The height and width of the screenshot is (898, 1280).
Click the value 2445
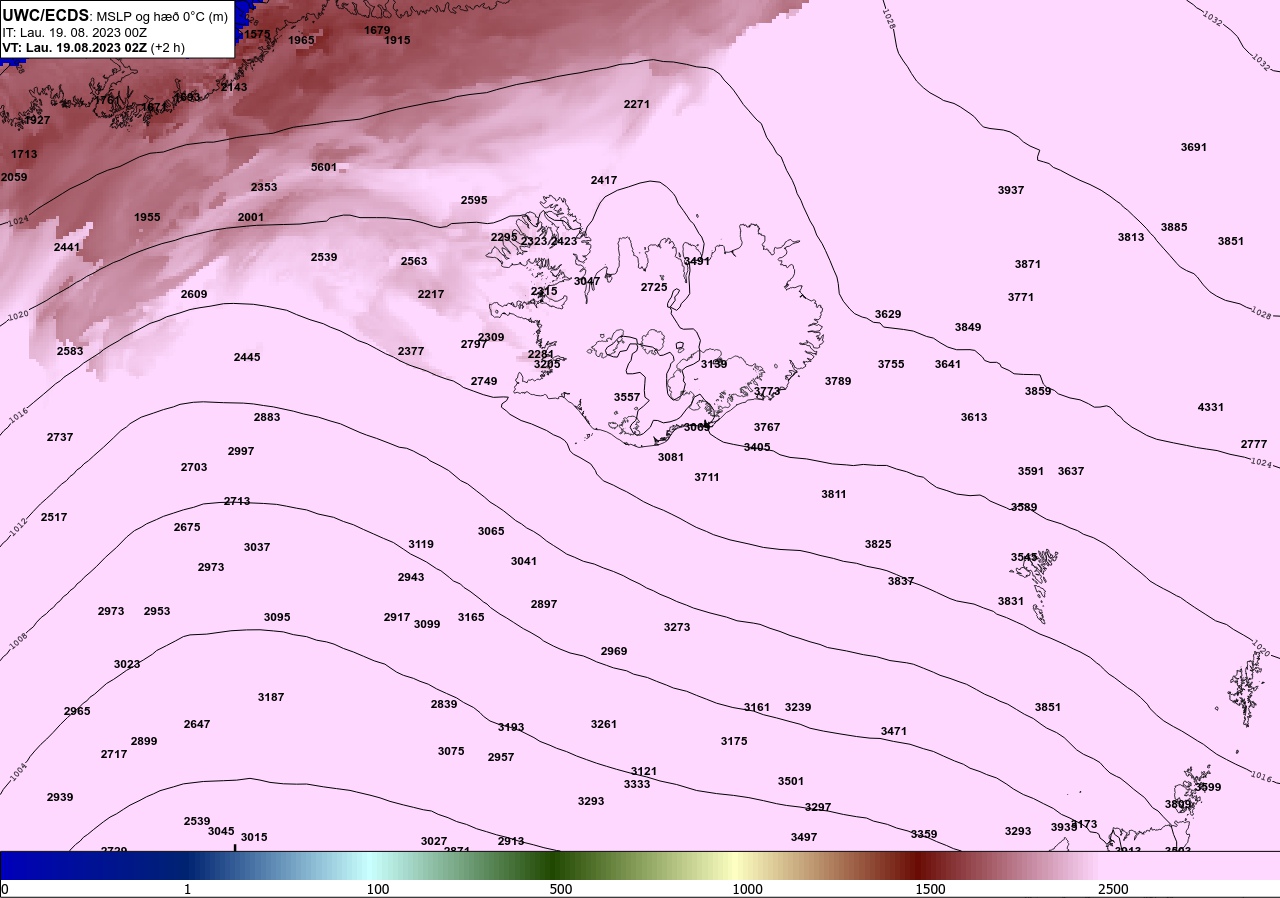[x=247, y=357]
